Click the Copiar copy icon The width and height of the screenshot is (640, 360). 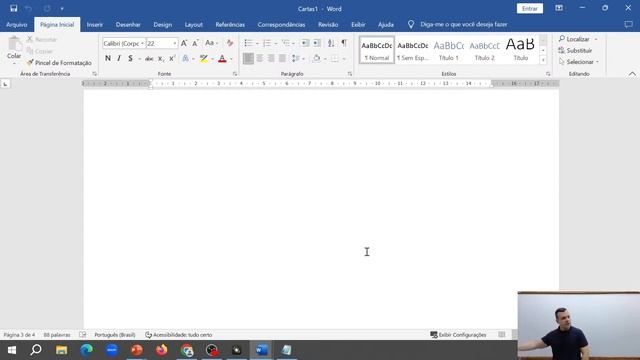pyautogui.click(x=29, y=51)
